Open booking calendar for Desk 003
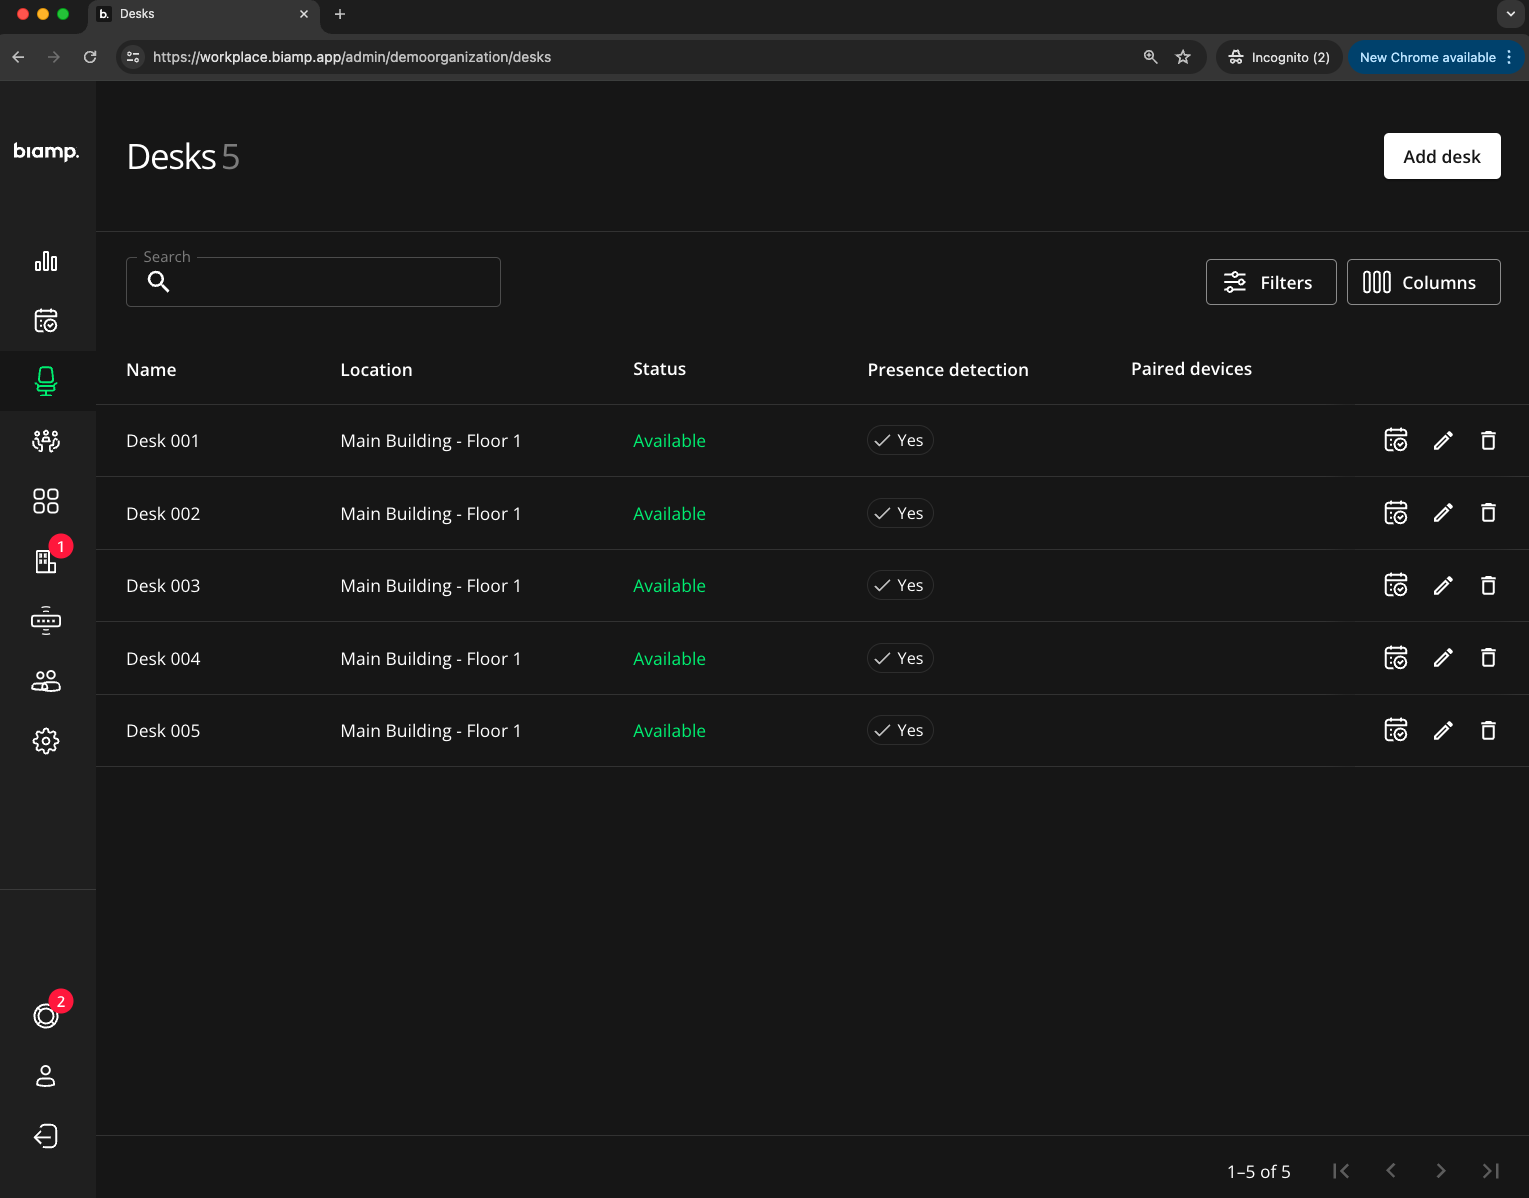This screenshot has height=1198, width=1529. click(x=1396, y=585)
